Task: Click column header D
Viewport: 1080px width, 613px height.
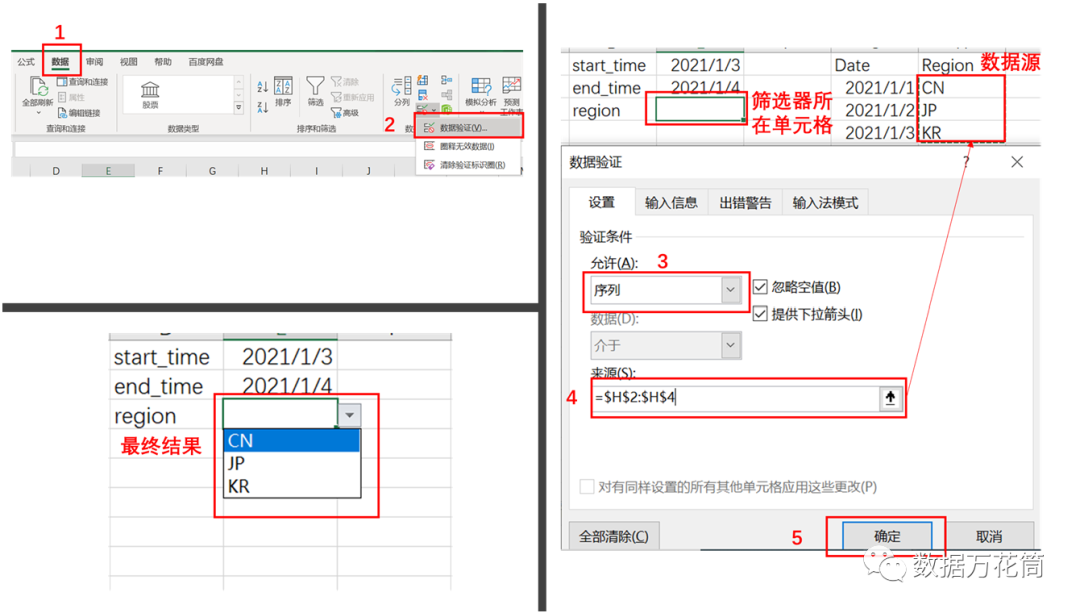Action: [56, 171]
